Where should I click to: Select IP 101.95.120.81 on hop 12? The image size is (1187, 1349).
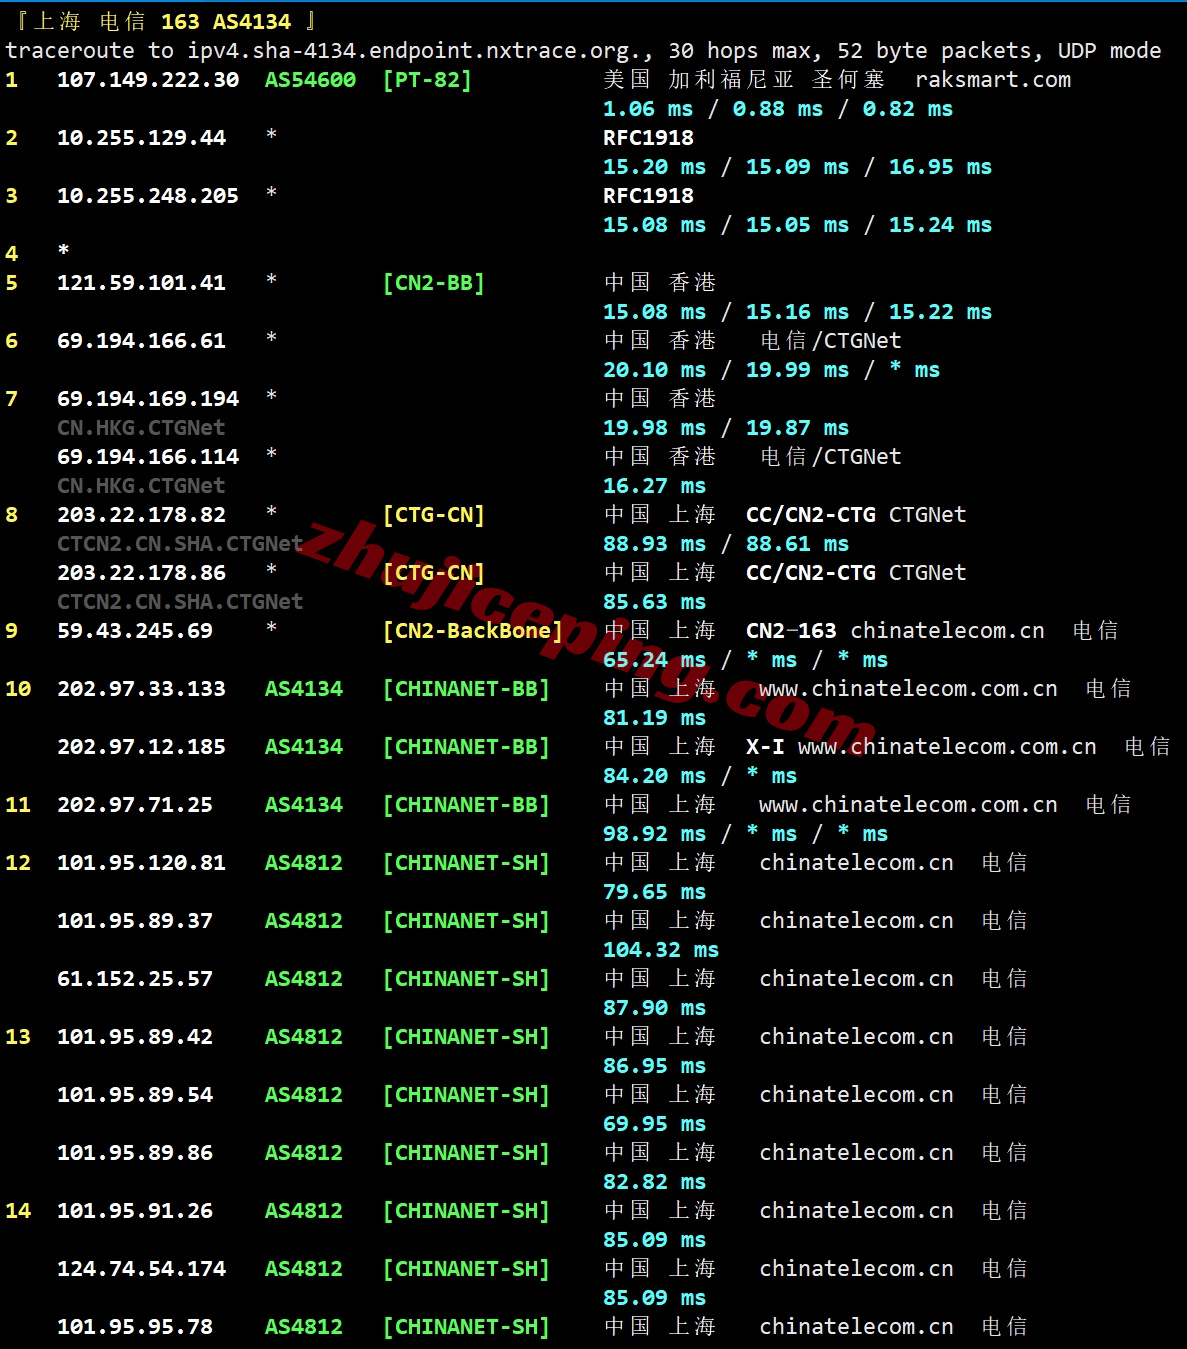[x=141, y=863]
